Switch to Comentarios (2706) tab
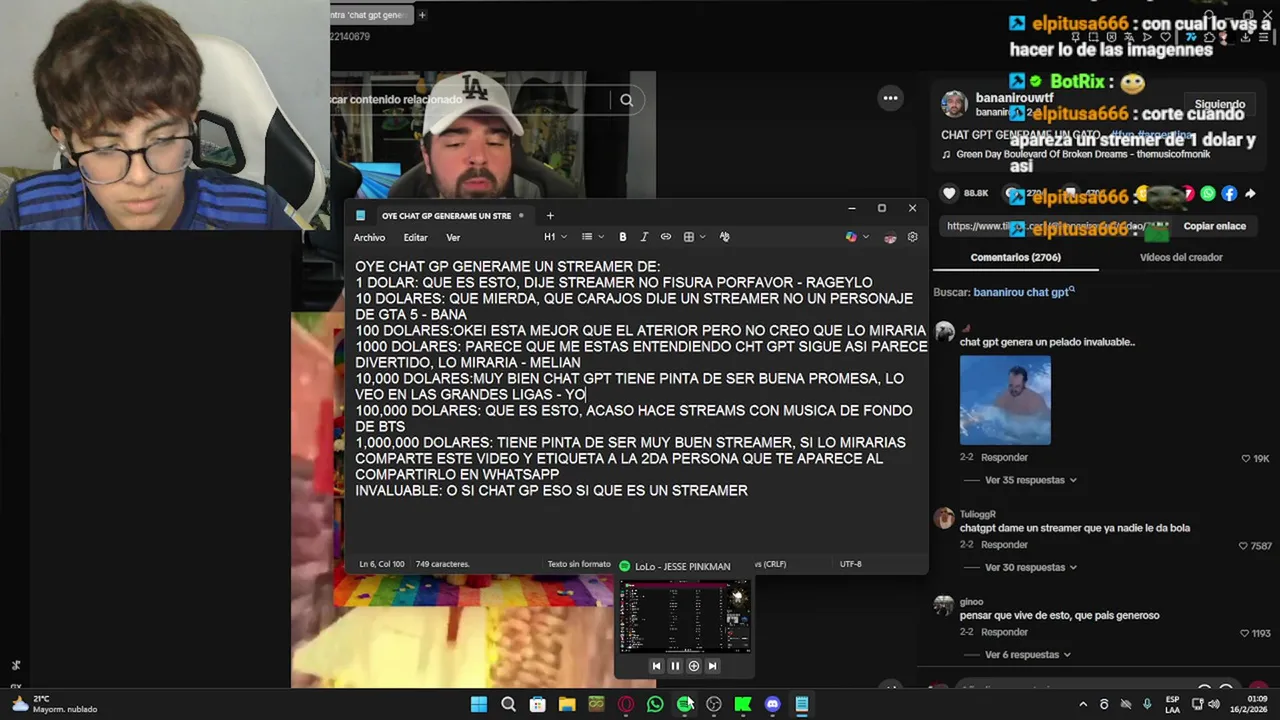Screen dimensions: 1280x720 pos(1015,257)
